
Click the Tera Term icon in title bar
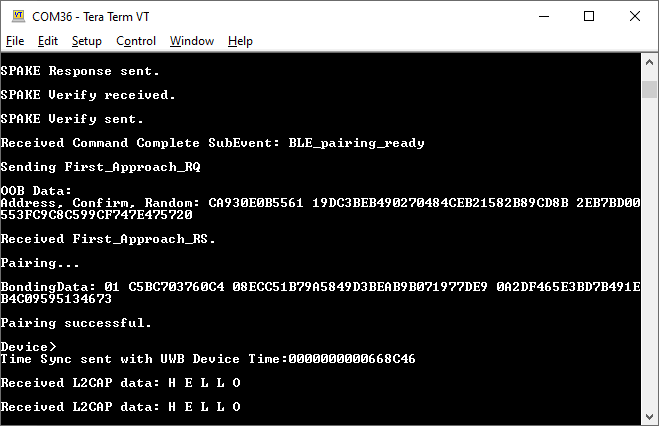17,15
